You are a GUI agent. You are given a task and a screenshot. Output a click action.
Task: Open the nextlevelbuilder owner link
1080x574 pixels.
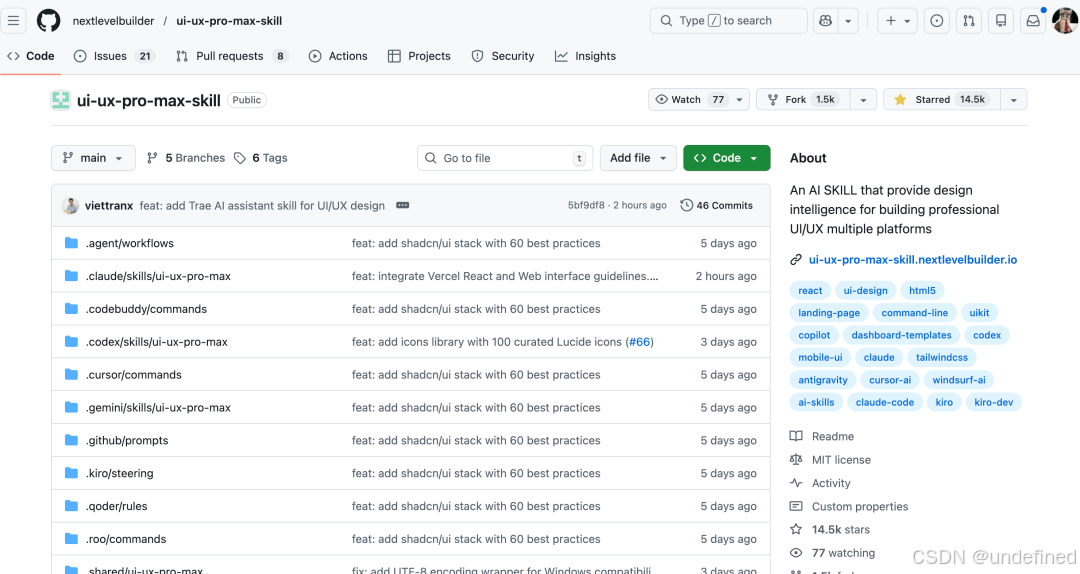click(114, 21)
